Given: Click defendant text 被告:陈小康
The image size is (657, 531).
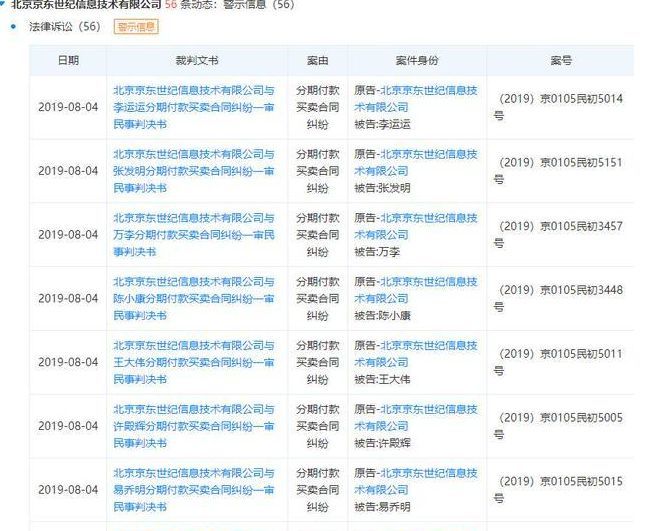Looking at the screenshot, I should tap(382, 316).
